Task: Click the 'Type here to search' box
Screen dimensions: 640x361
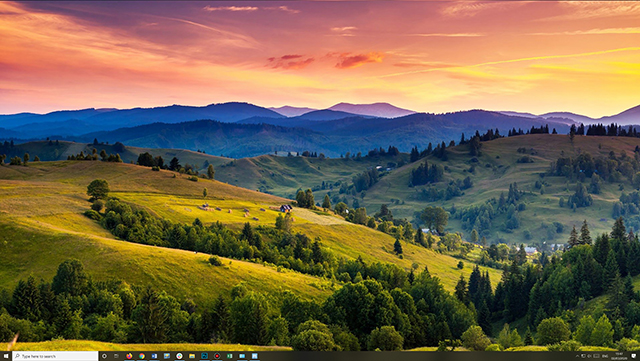Action: (x=55, y=356)
